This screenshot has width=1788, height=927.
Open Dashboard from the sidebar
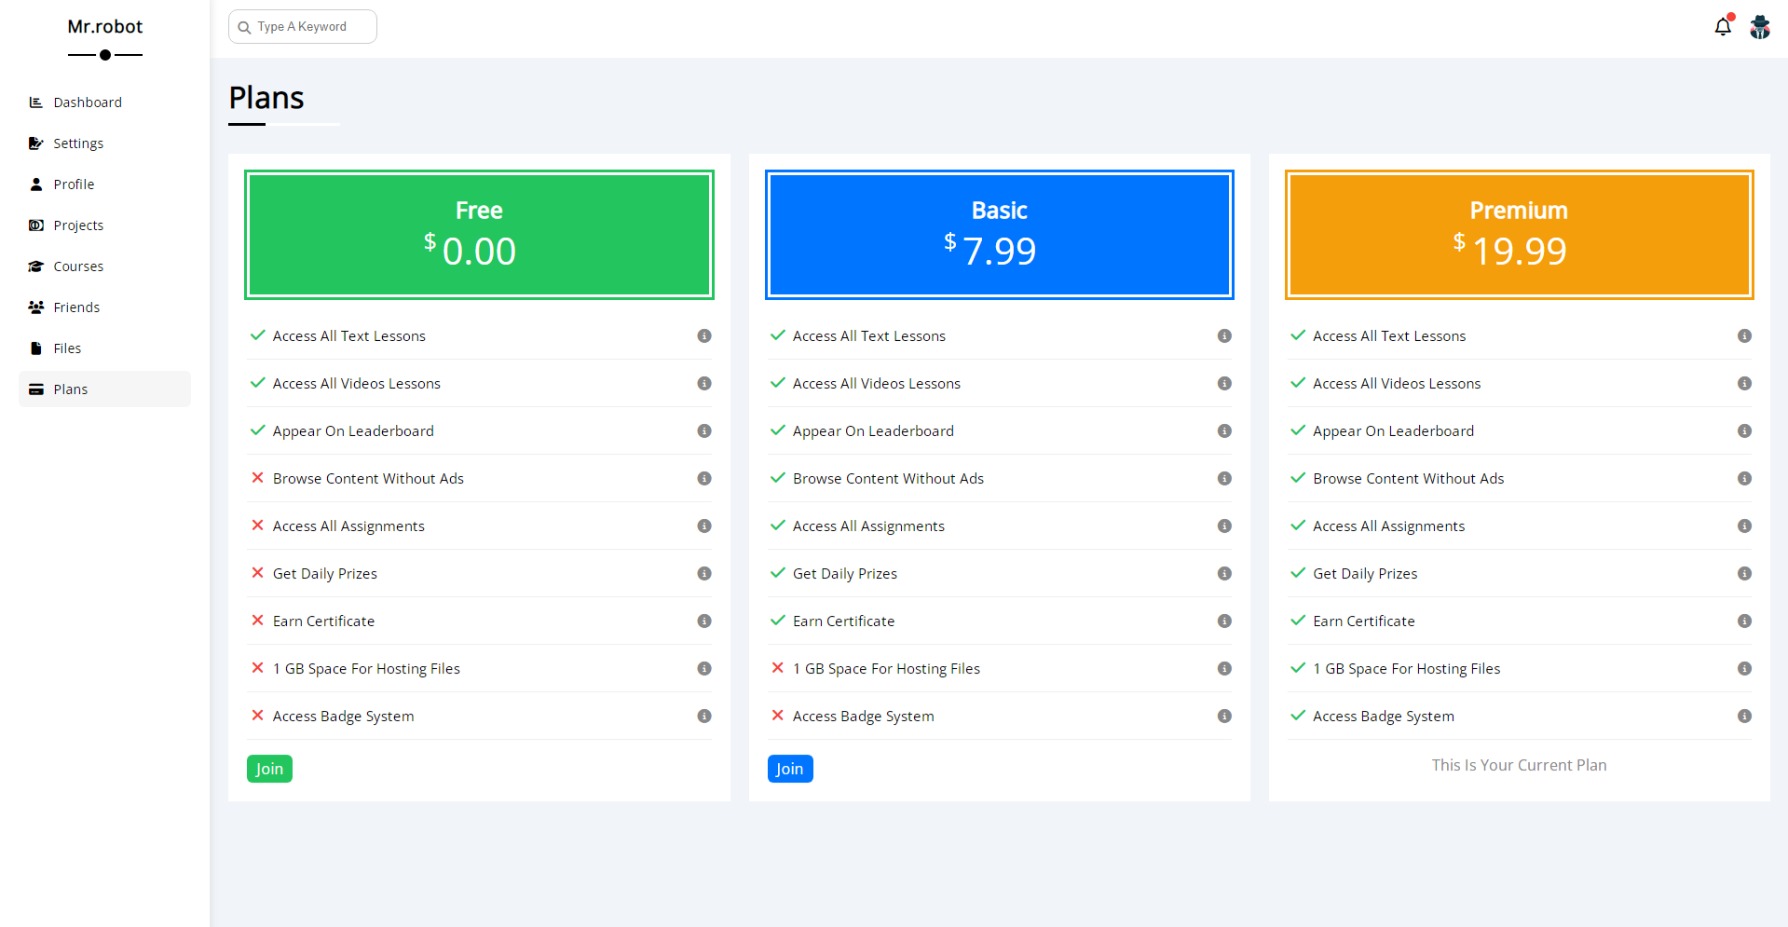point(87,102)
